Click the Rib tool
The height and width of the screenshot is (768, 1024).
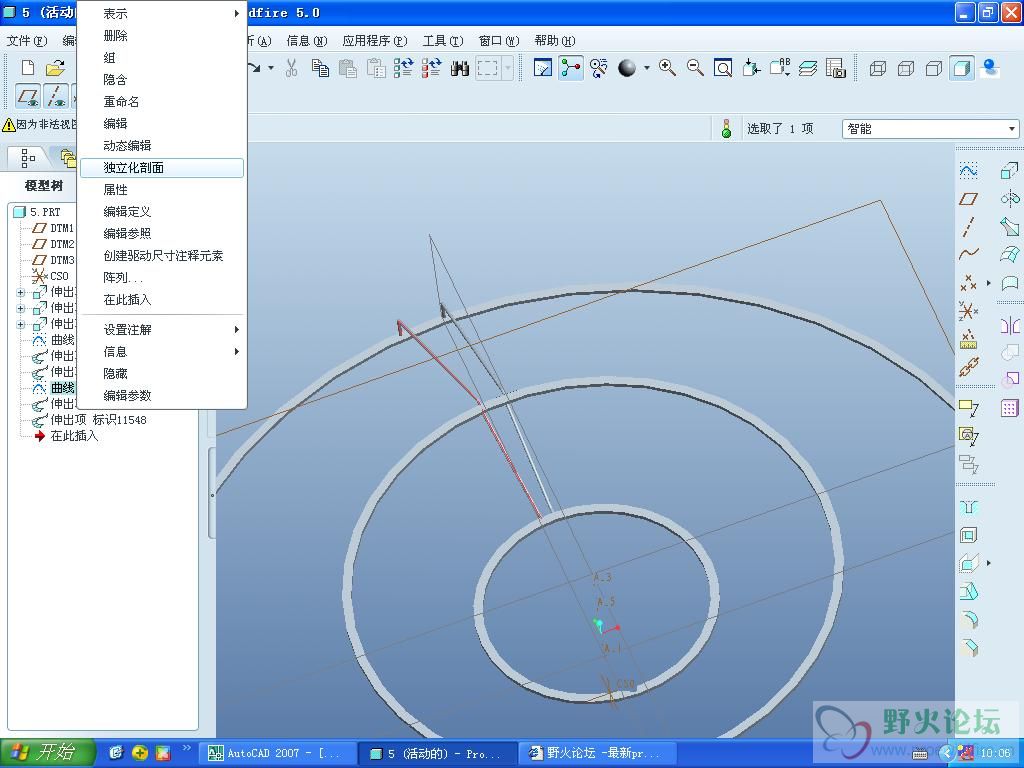click(x=968, y=563)
